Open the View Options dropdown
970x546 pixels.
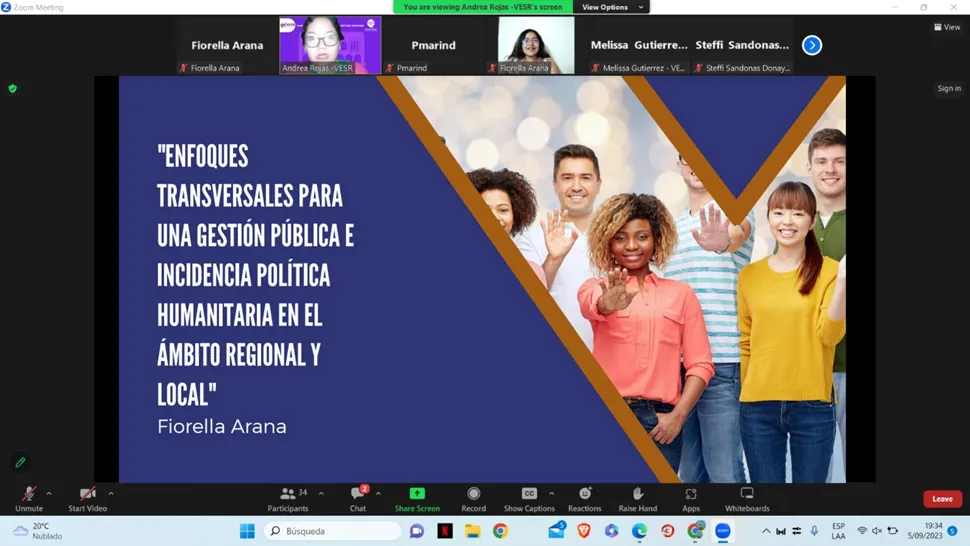(x=611, y=7)
